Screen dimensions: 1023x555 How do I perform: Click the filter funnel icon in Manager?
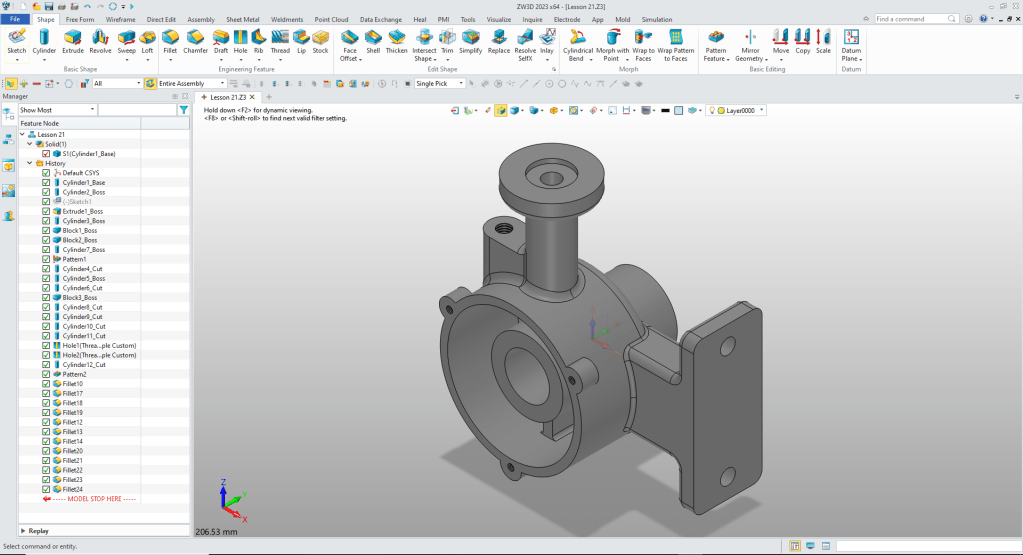[x=183, y=110]
